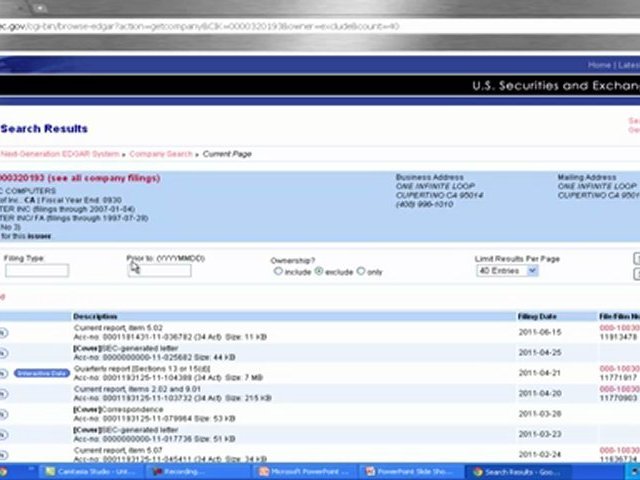Switch to PowerPoint Slide Show taskbar item
This screenshot has height=480, width=640.
tap(410, 472)
